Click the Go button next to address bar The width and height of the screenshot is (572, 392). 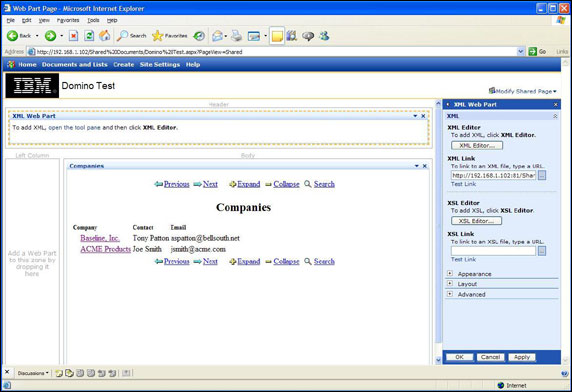coord(537,52)
